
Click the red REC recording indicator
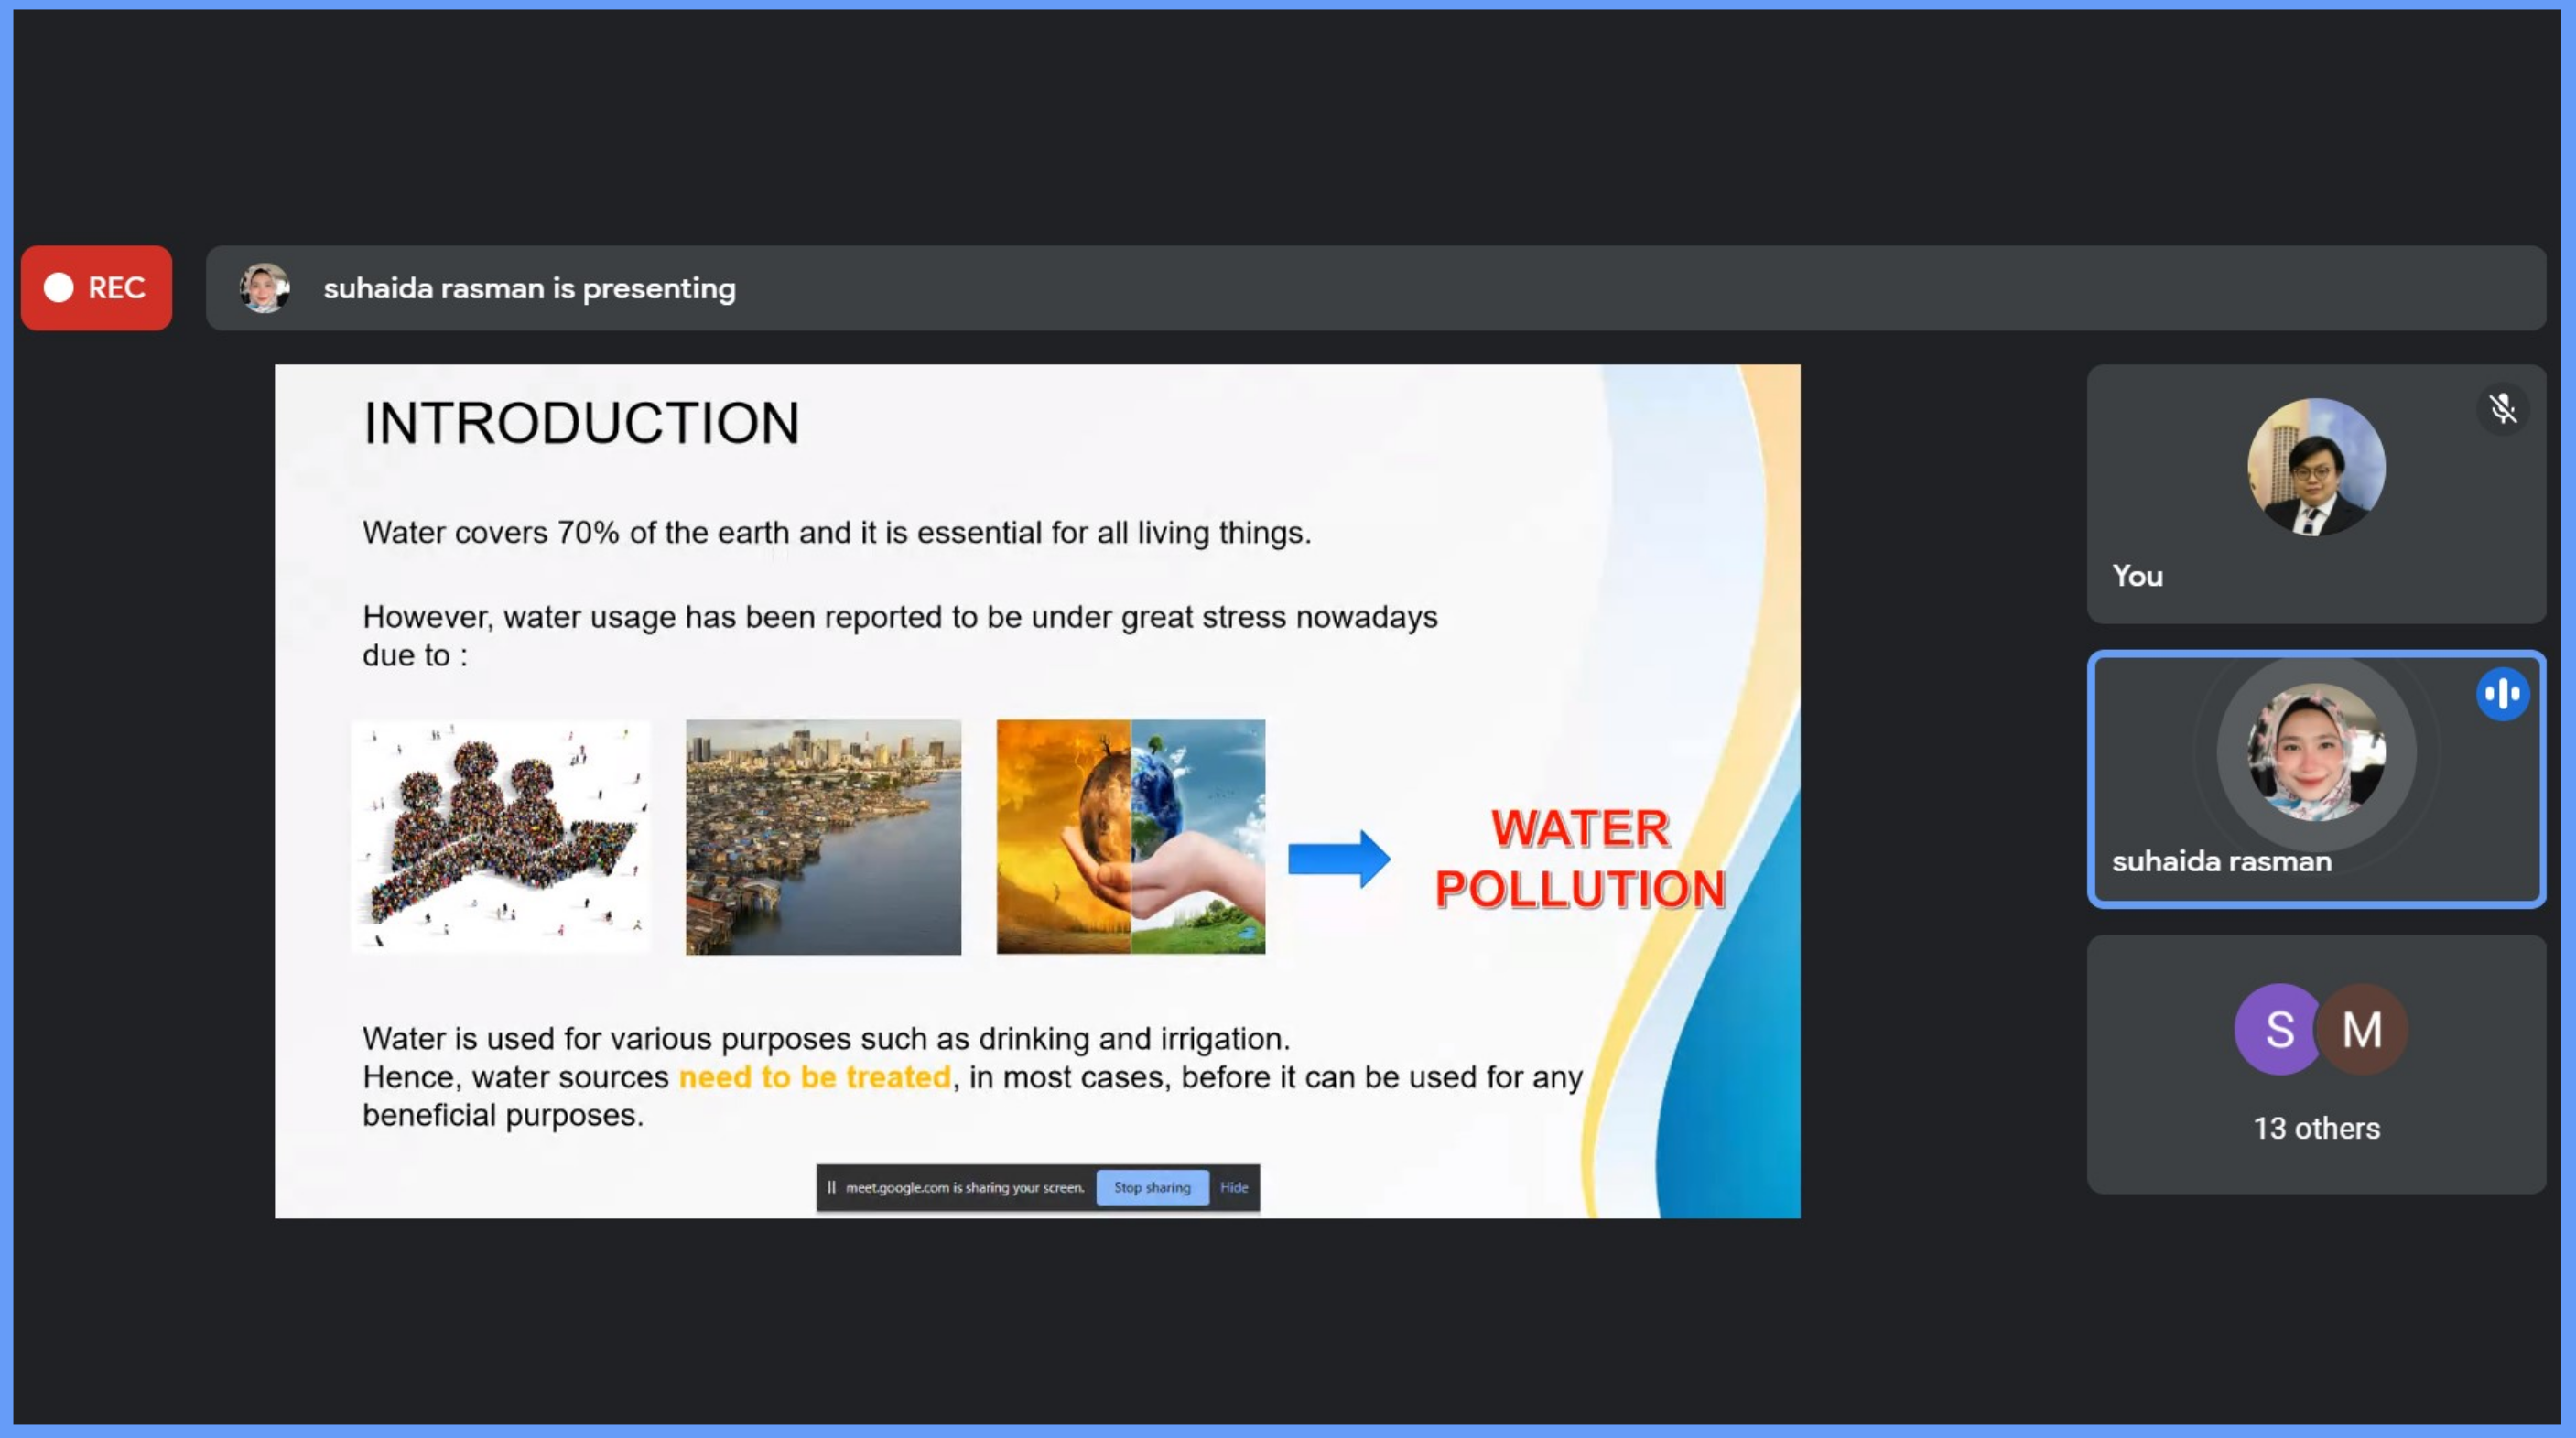click(x=96, y=288)
